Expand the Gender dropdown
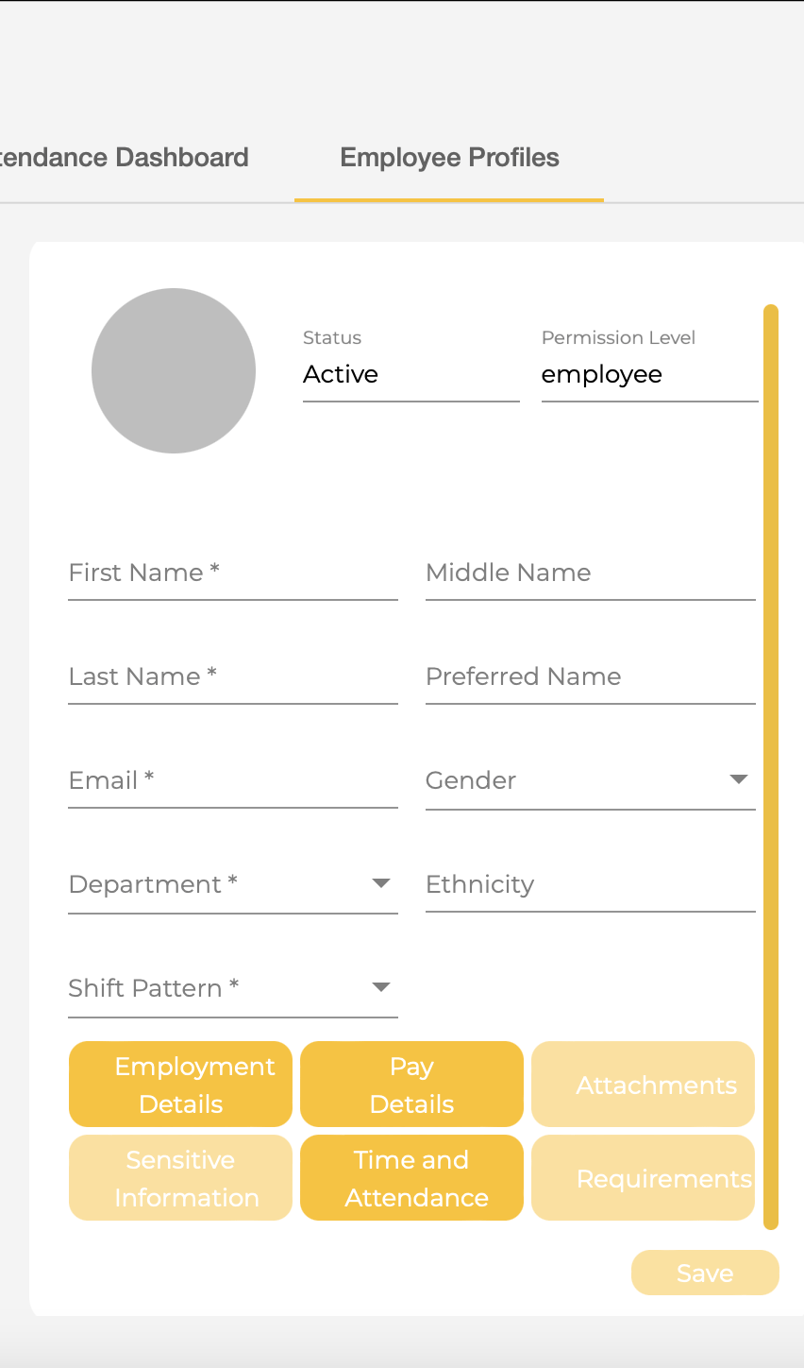Image resolution: width=804 pixels, height=1368 pixels. click(737, 778)
